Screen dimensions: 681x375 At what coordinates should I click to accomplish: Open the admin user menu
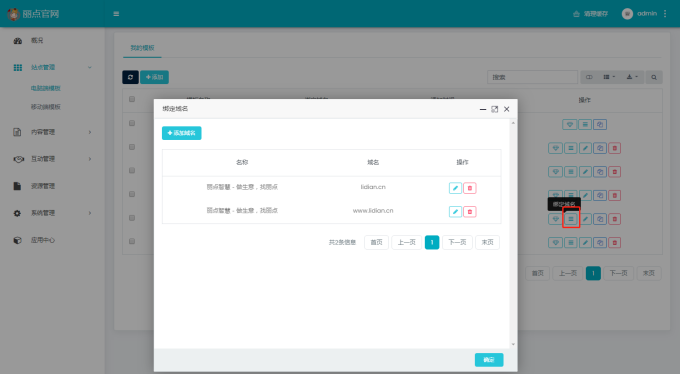(x=639, y=14)
